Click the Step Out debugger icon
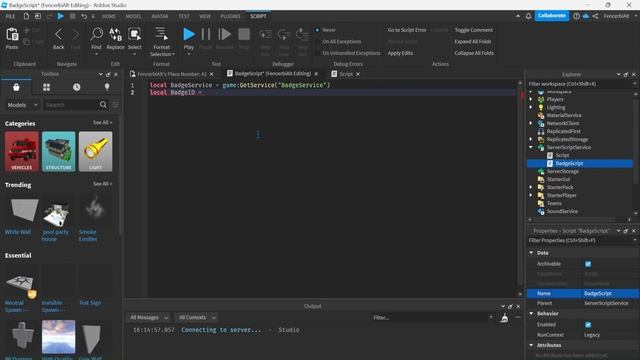Viewport: 640px width, 360px height. (302, 34)
